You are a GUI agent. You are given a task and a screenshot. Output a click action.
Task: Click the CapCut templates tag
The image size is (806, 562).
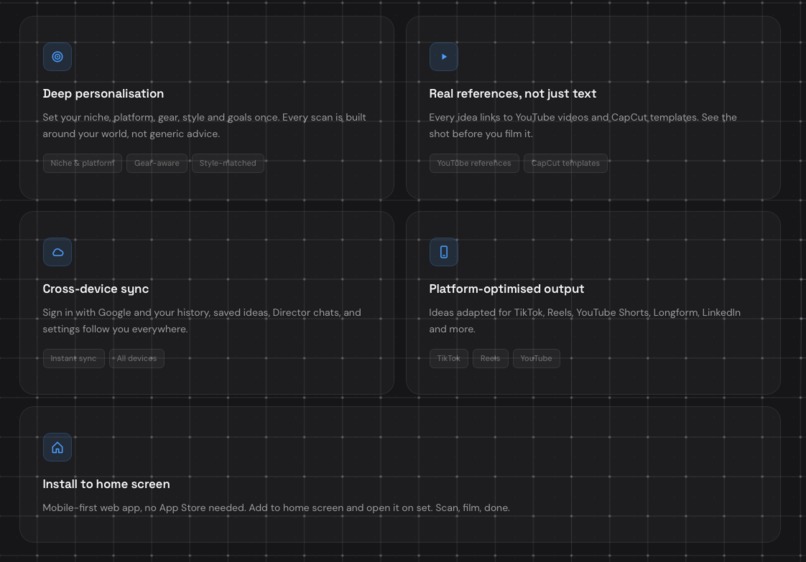click(565, 163)
